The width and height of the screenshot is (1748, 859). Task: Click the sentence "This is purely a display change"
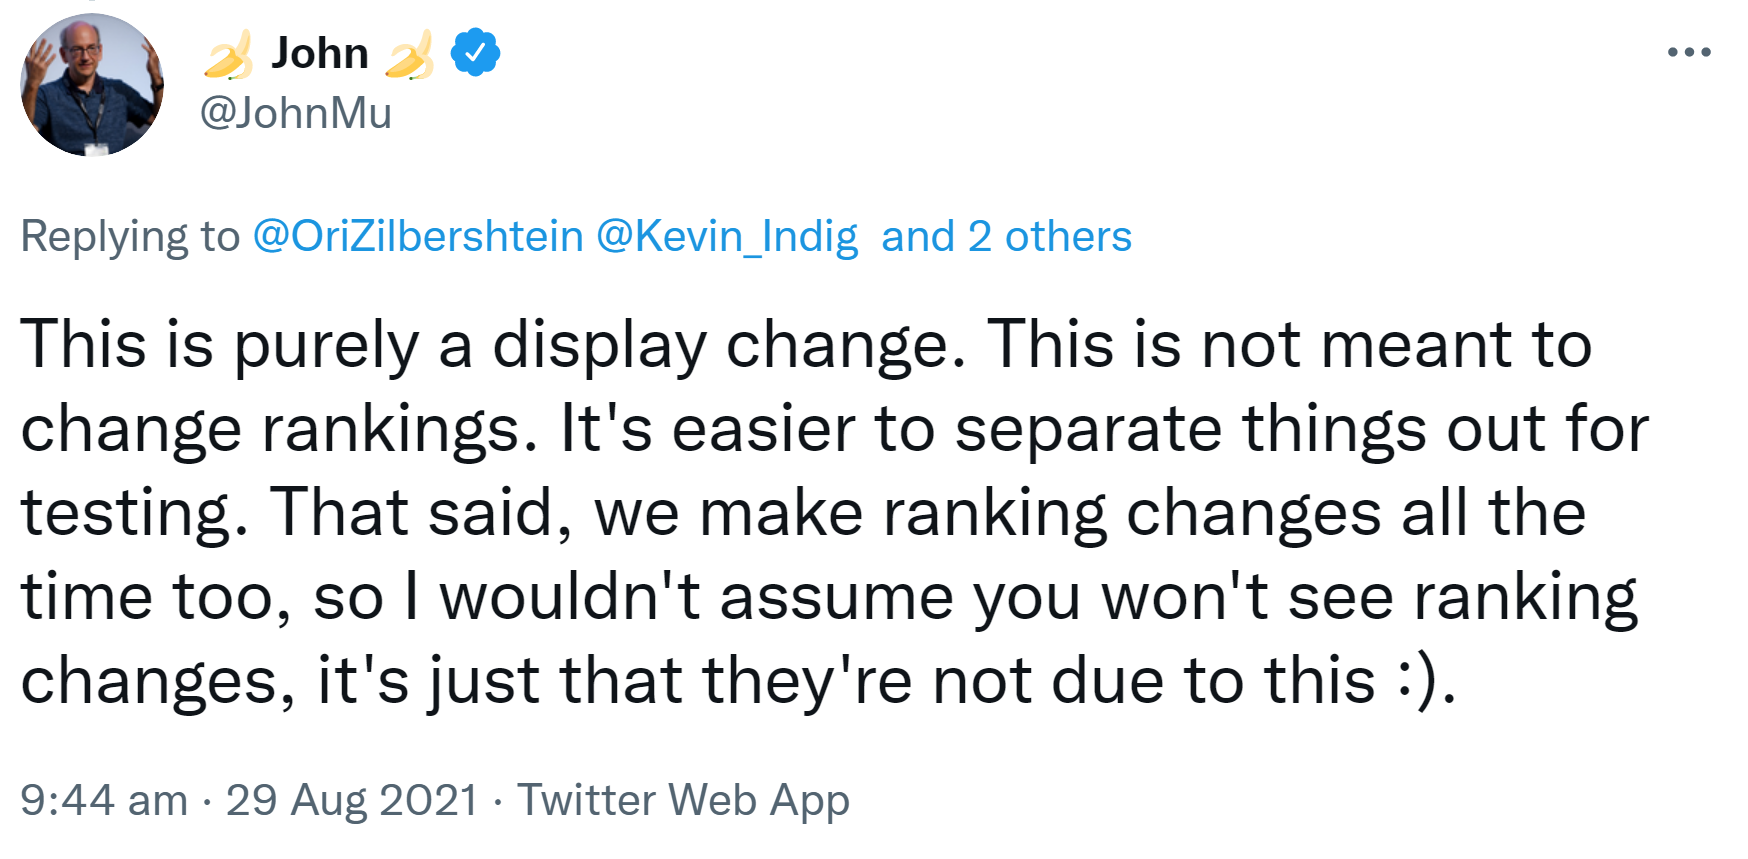490,345
